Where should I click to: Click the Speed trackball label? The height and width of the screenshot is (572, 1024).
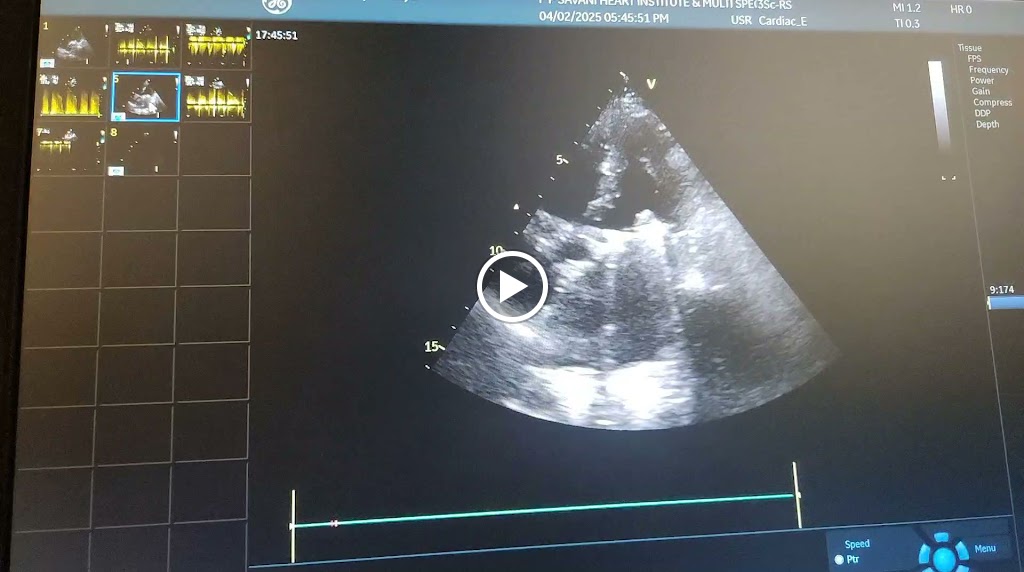click(x=857, y=544)
